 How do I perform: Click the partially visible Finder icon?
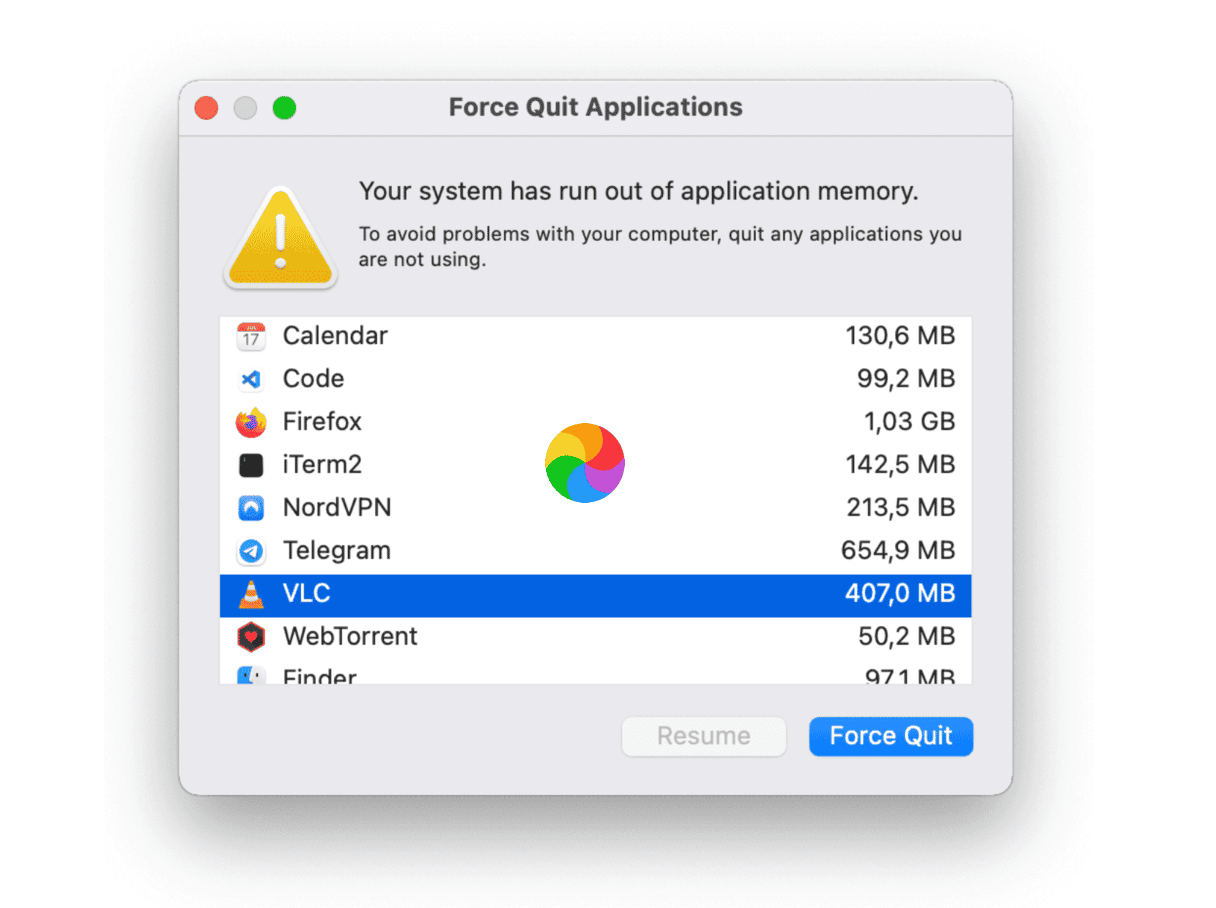click(251, 676)
